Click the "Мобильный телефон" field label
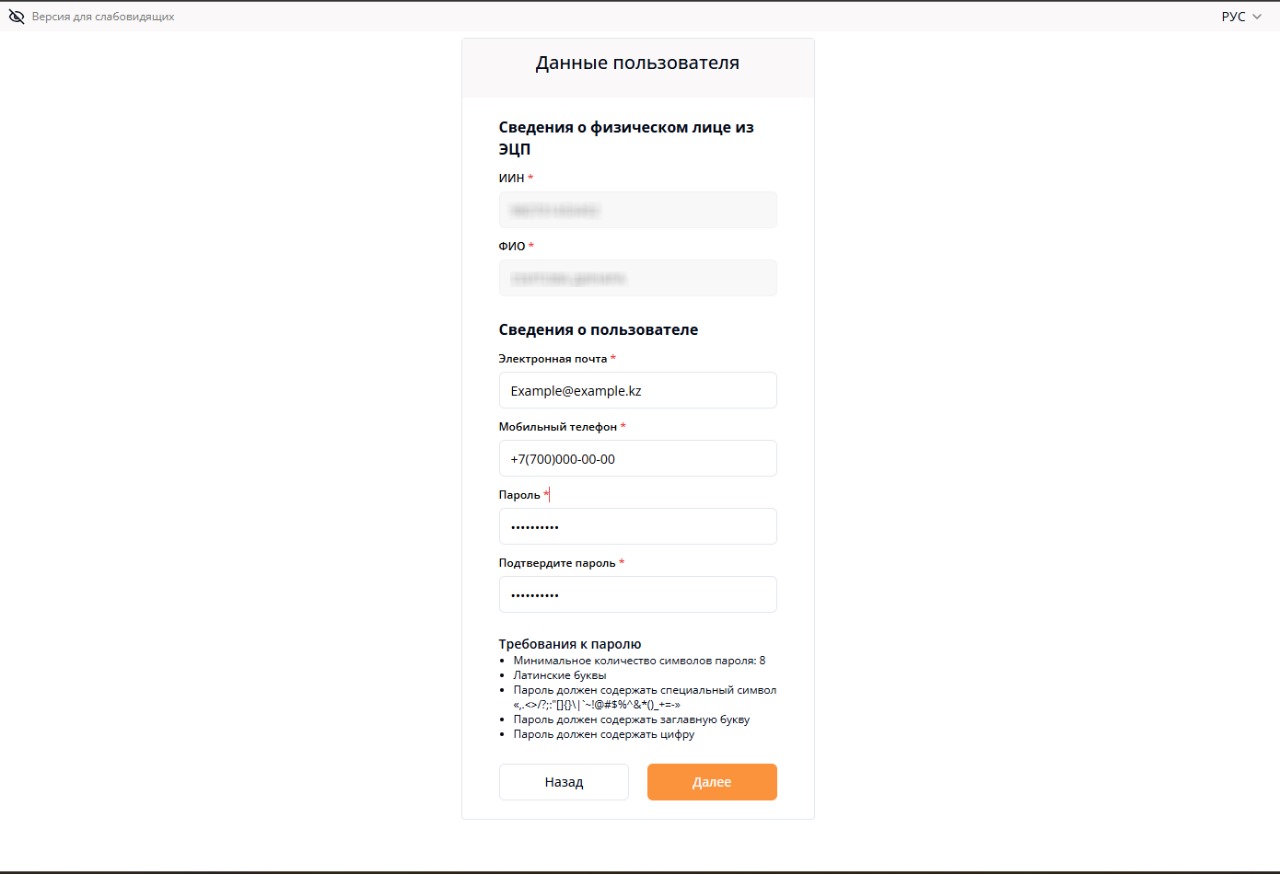Image resolution: width=1280 pixels, height=874 pixels. point(557,426)
